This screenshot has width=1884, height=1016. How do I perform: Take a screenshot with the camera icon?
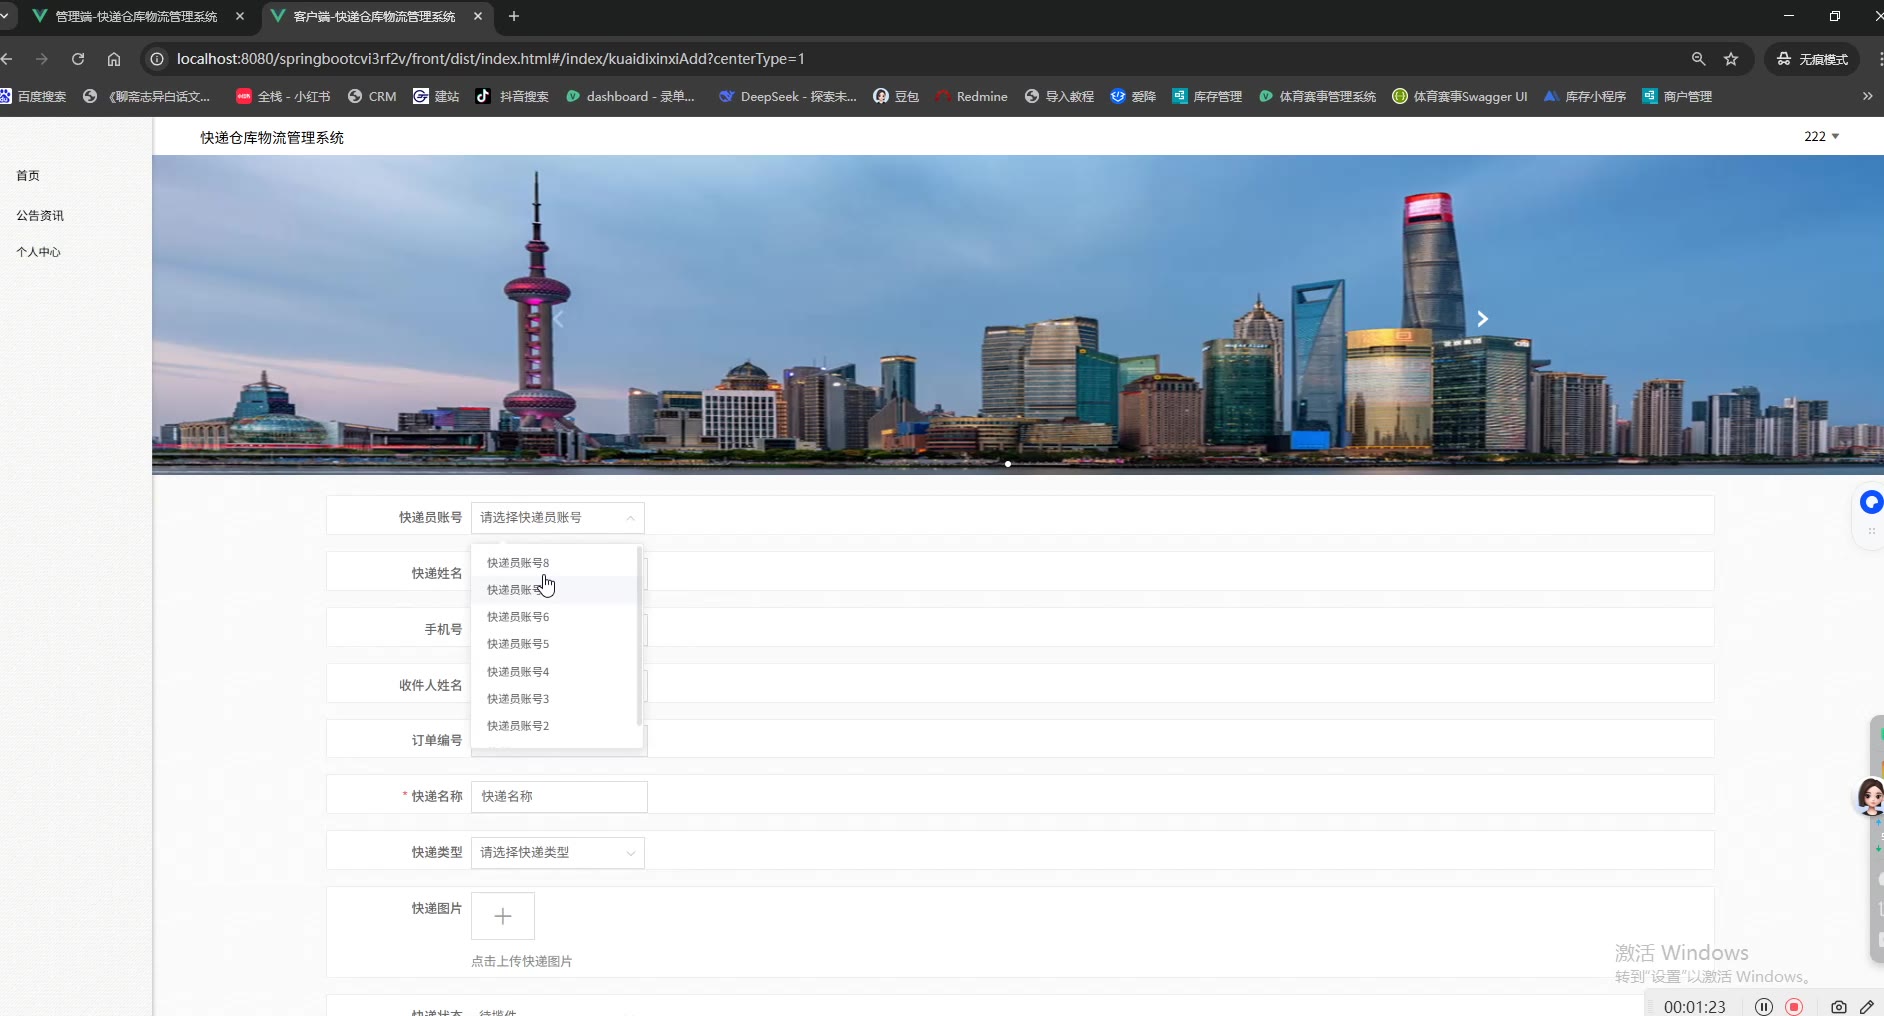tap(1838, 1007)
